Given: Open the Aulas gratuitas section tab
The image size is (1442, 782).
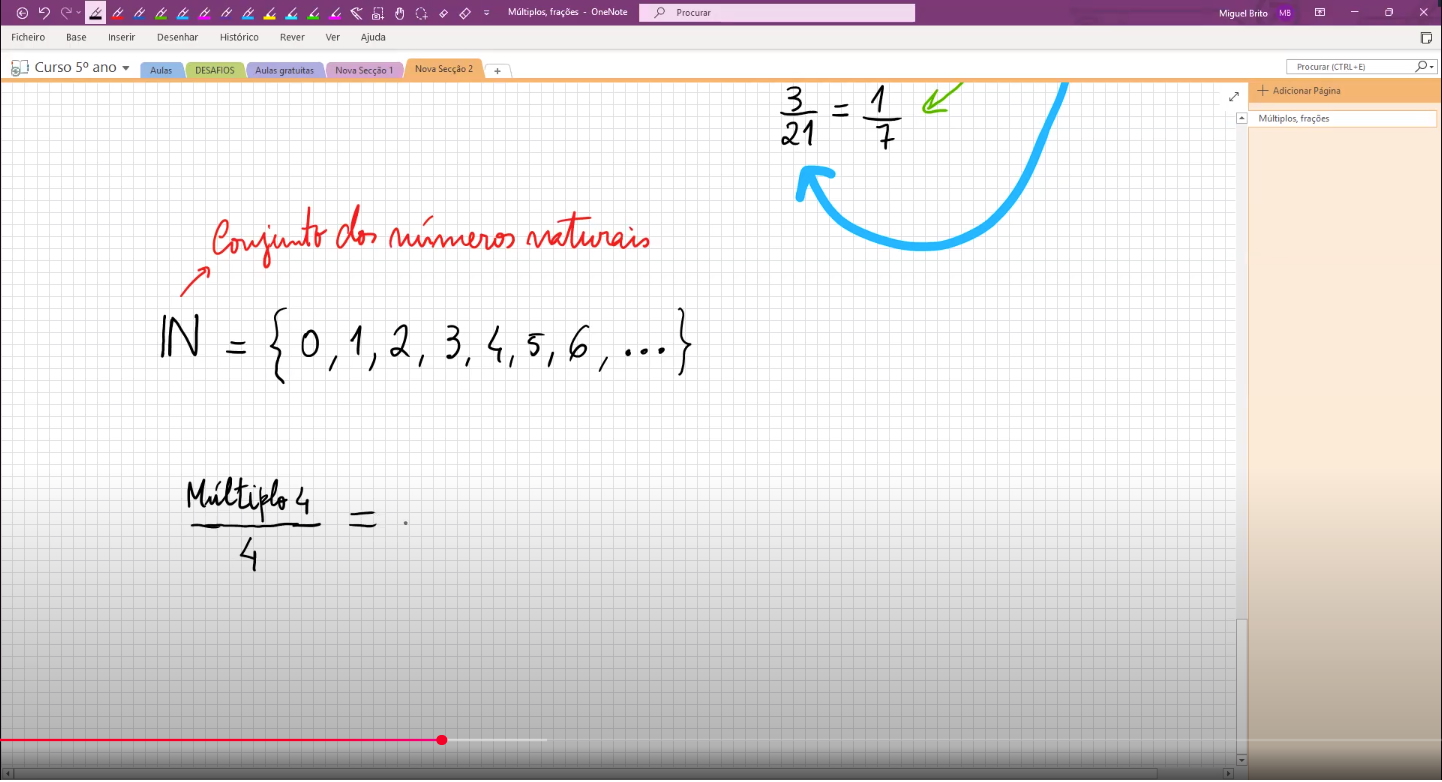Looking at the screenshot, I should click(285, 70).
